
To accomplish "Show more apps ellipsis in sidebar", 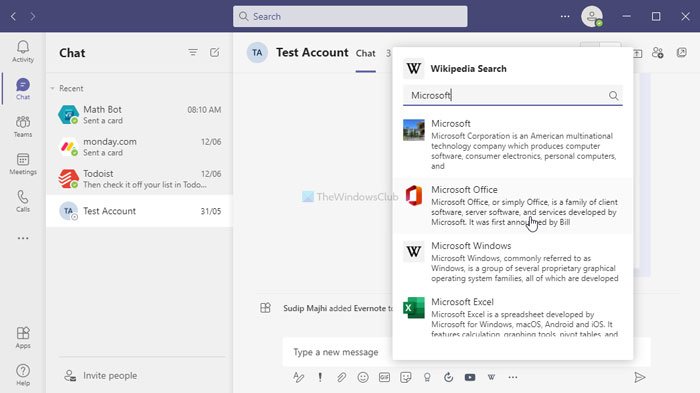I will (x=23, y=238).
